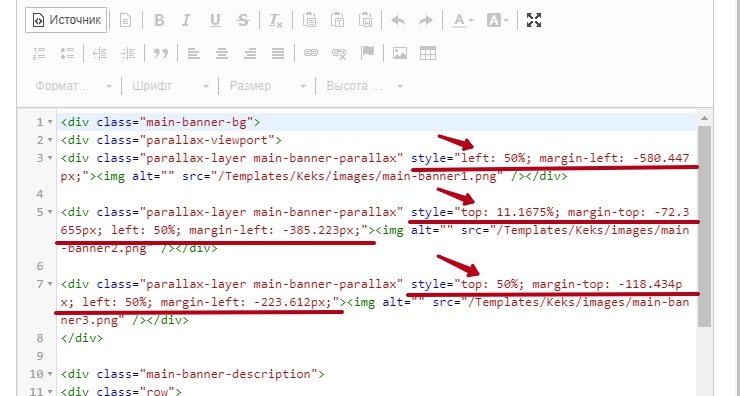Toggle the Источник source mode button

[66, 20]
